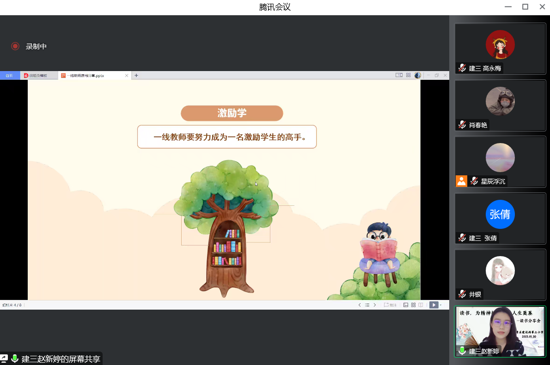Click the muted microphone icon beside 建三 高永梅
This screenshot has height=365, width=550.
pyautogui.click(x=462, y=68)
